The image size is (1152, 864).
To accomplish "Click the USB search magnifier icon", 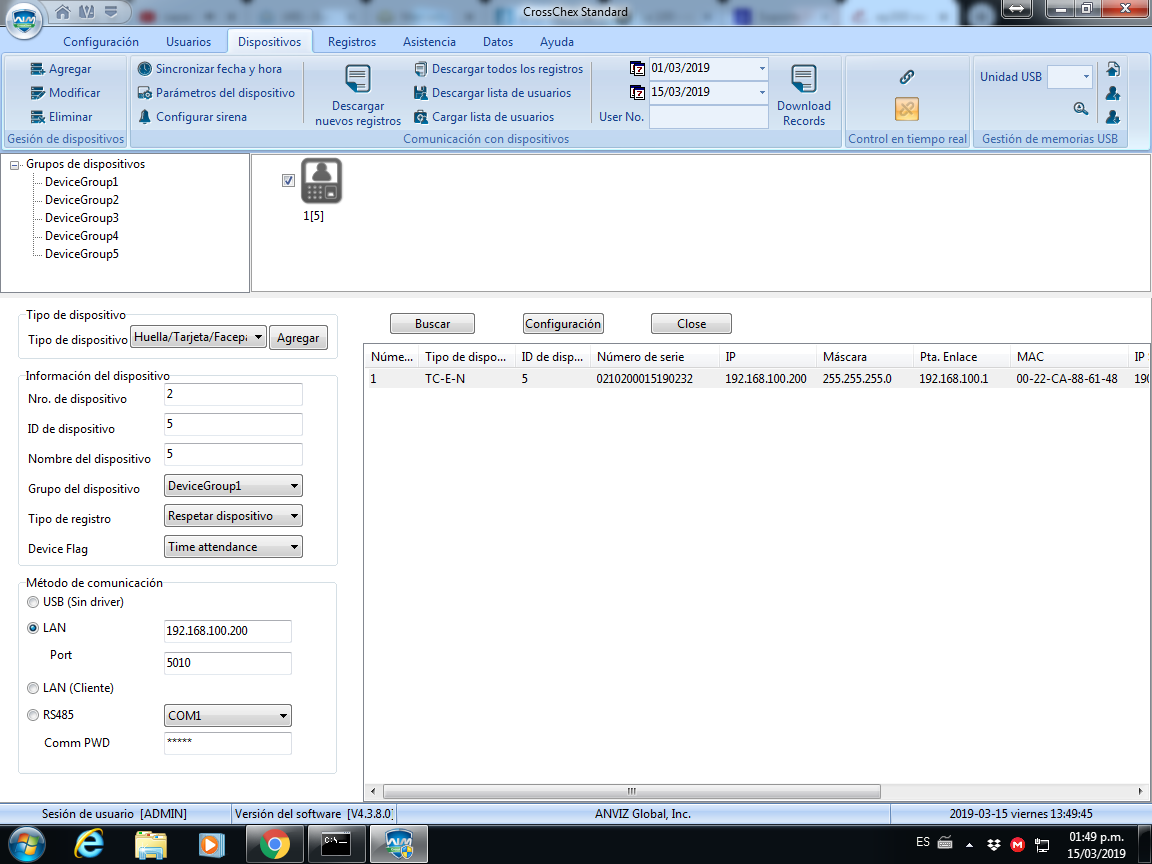I will click(1081, 109).
